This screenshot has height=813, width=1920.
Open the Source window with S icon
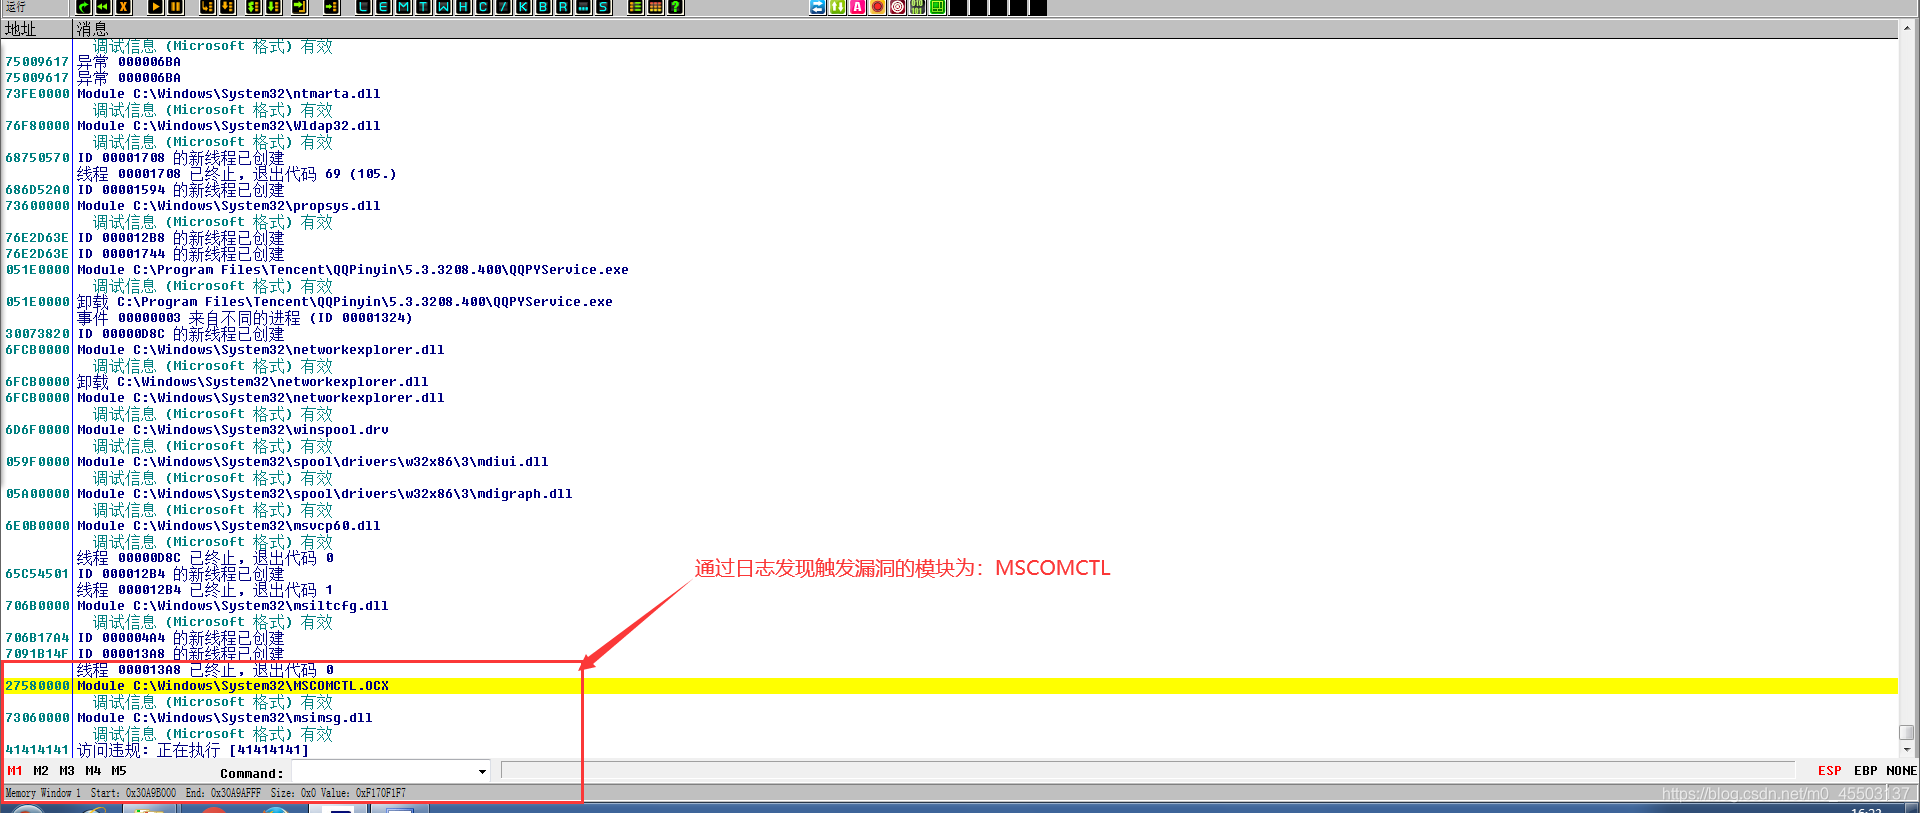pos(603,7)
